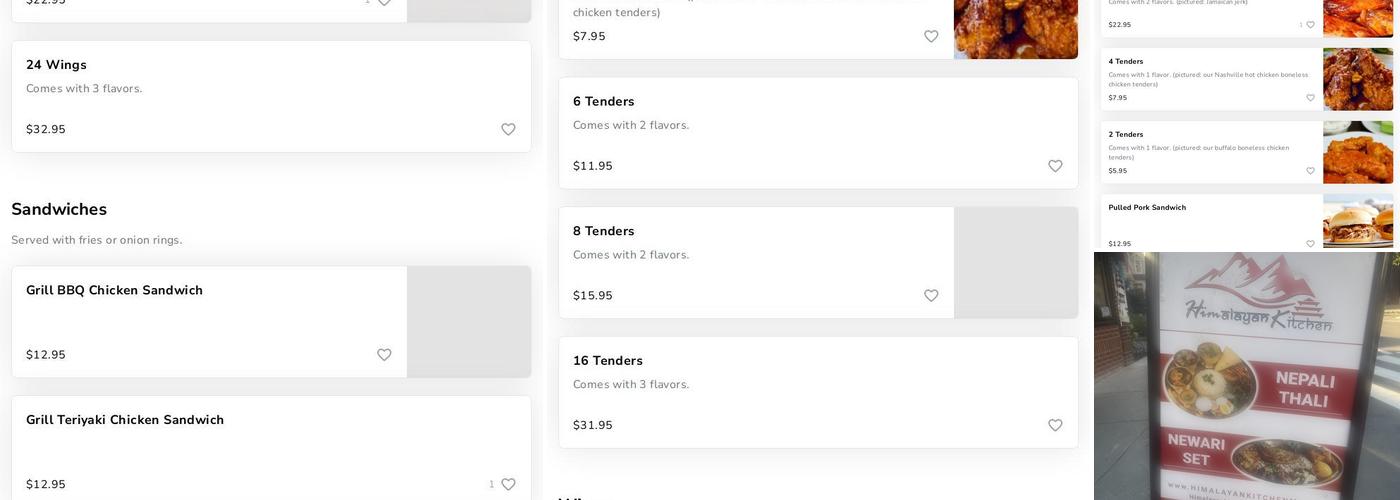Open the Grill BBQ Chicken Sandwich title
Viewport: 1400px width, 500px height.
point(114,291)
